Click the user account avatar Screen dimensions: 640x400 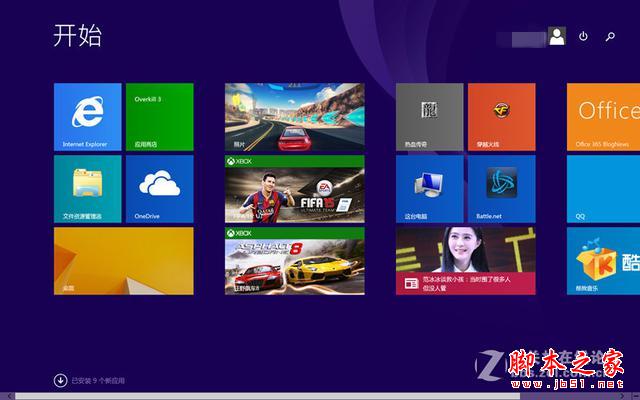557,36
